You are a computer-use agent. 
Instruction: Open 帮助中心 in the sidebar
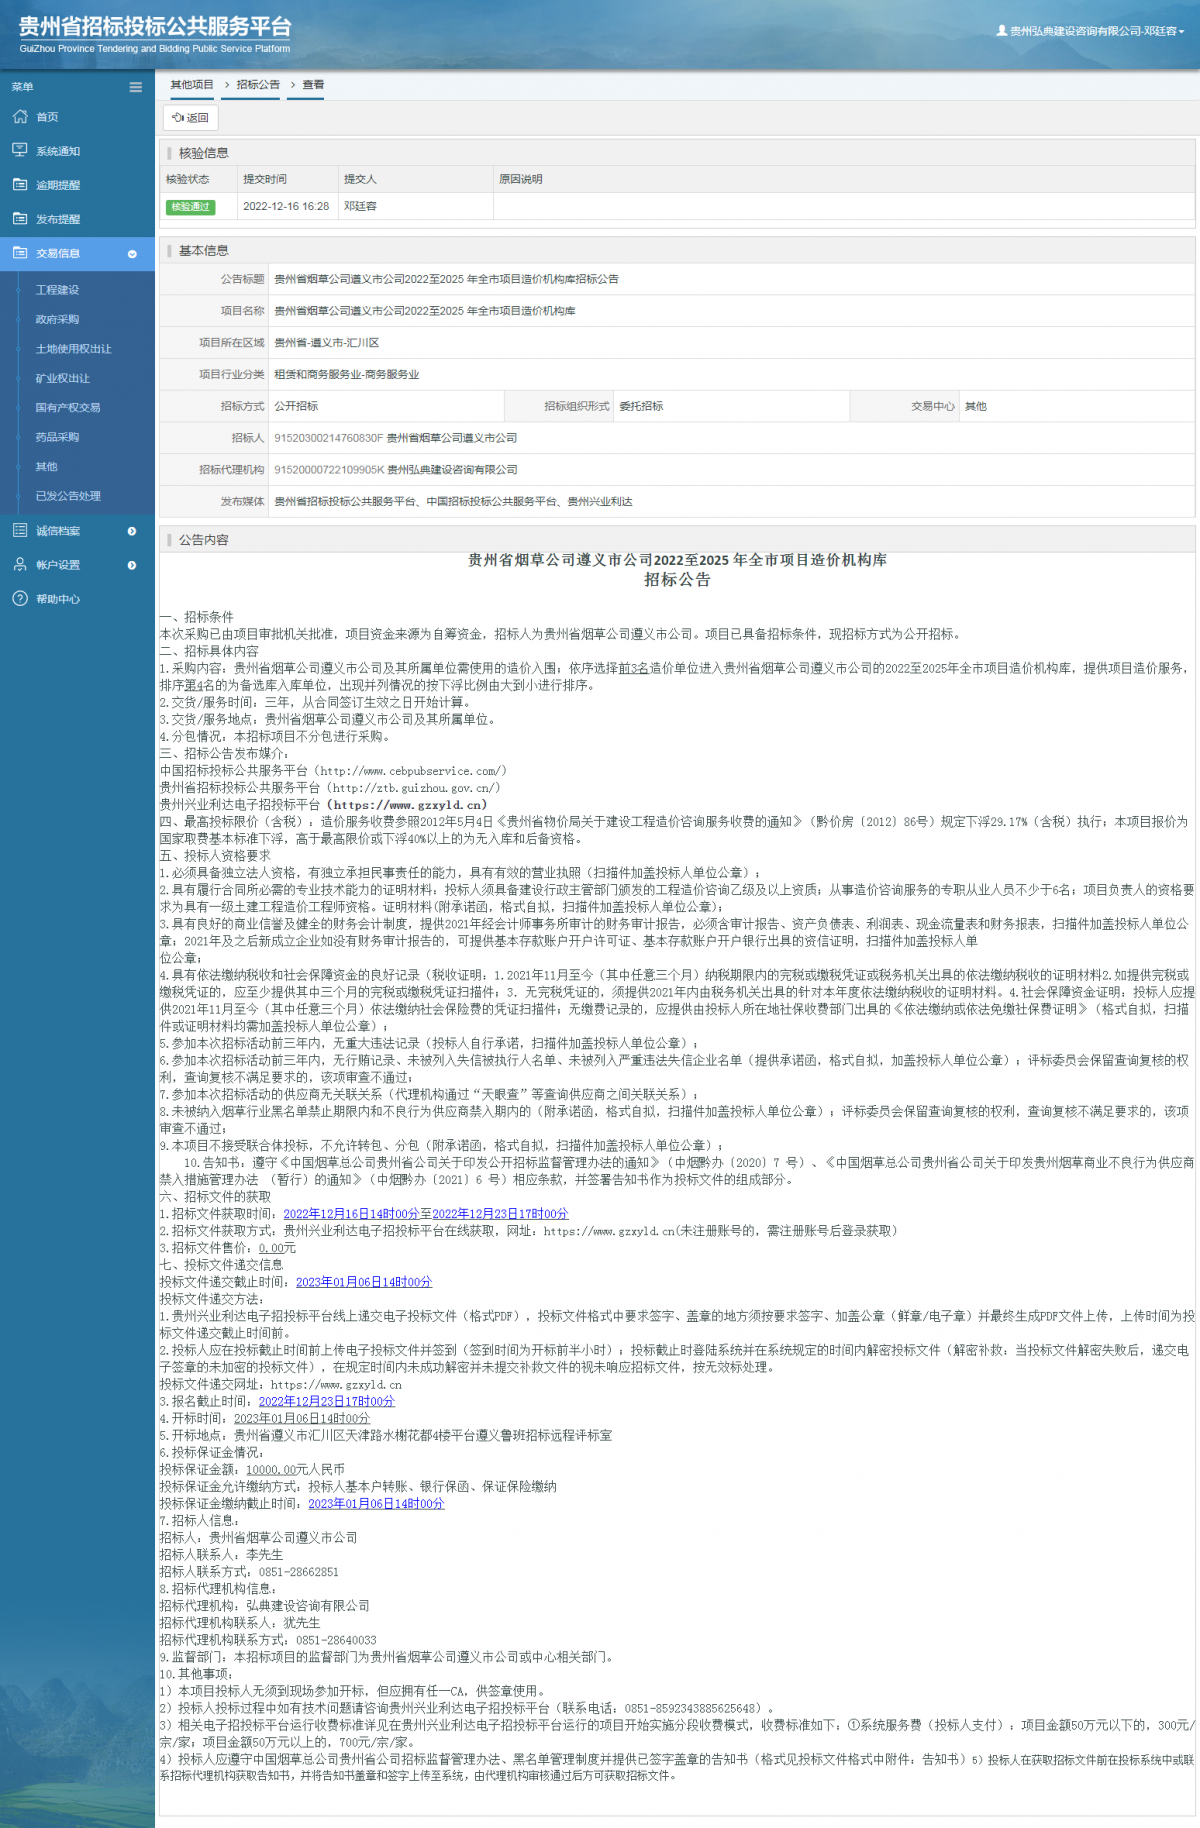(58, 599)
